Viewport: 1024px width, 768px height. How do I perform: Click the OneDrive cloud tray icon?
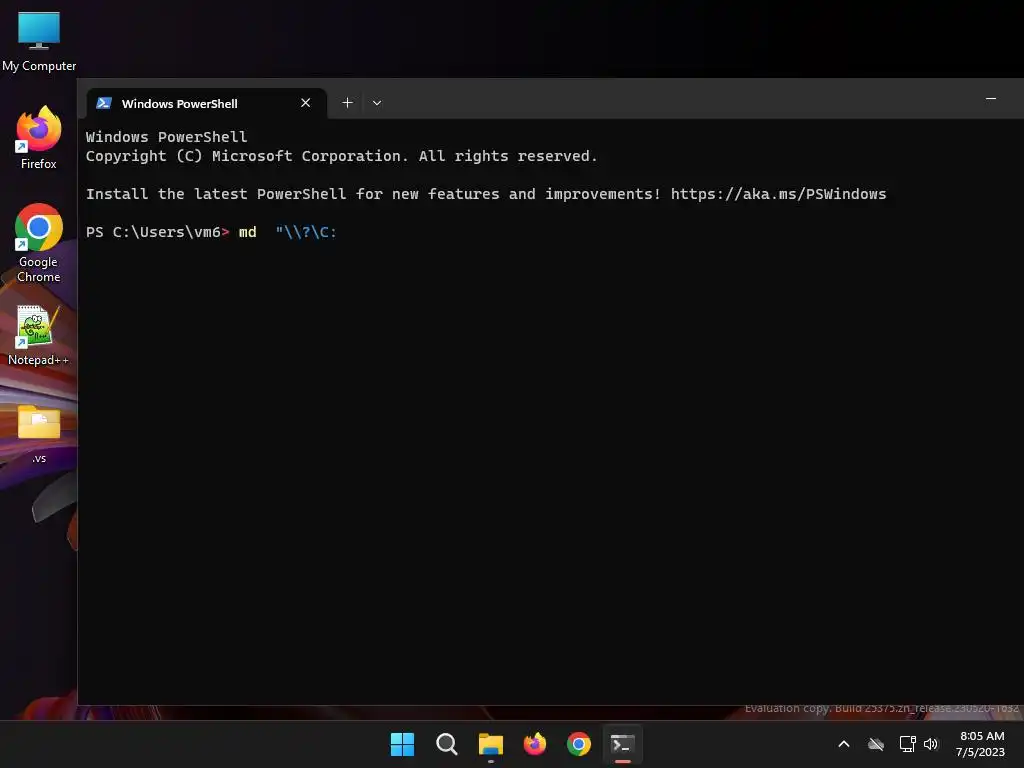tap(876, 744)
